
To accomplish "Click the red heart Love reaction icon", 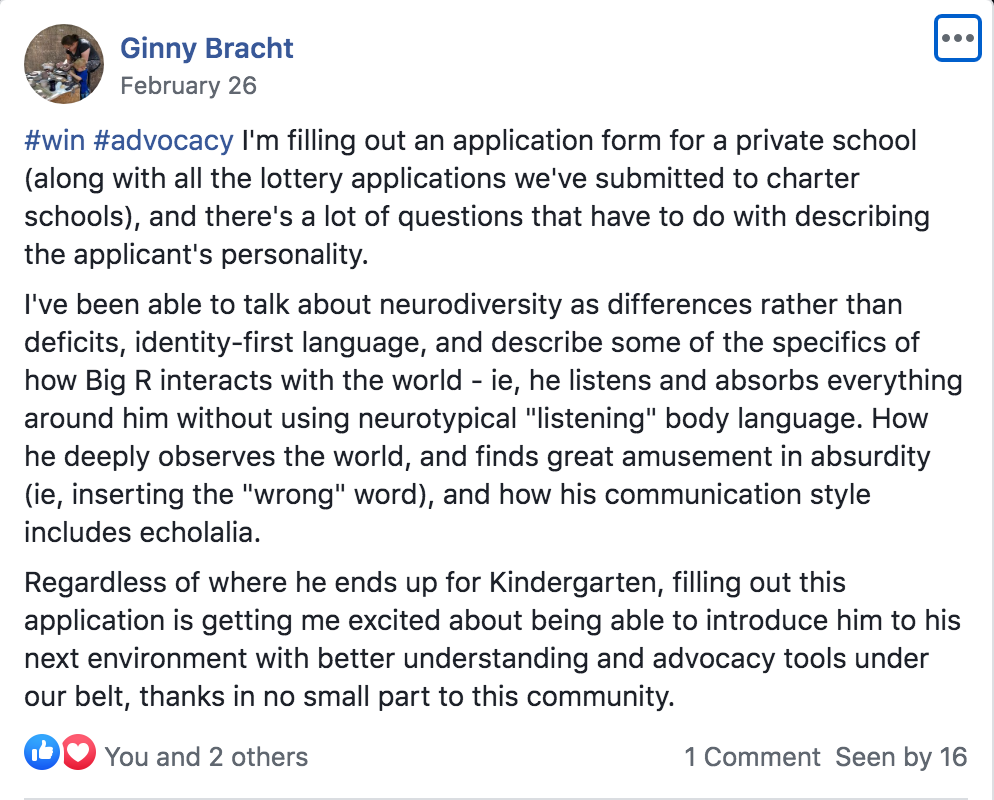I will pos(78,752).
